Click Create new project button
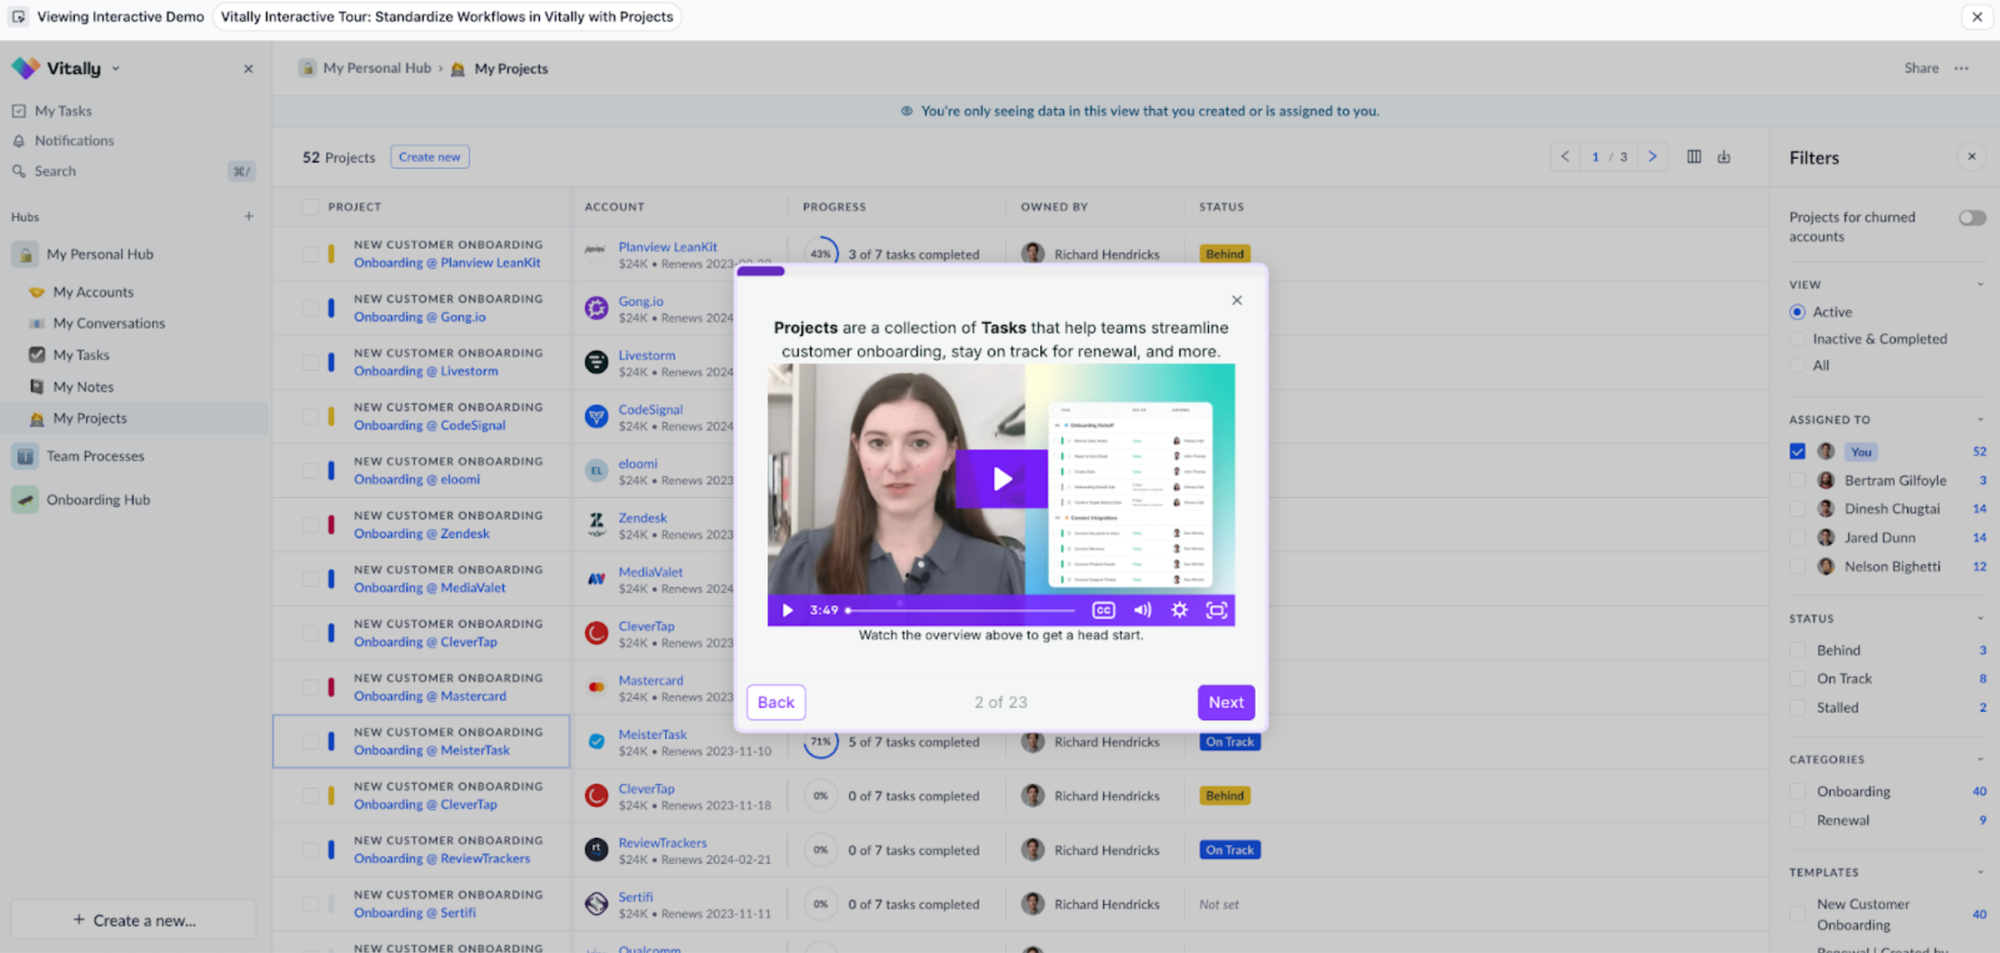This screenshot has height=953, width=2000. (x=430, y=157)
